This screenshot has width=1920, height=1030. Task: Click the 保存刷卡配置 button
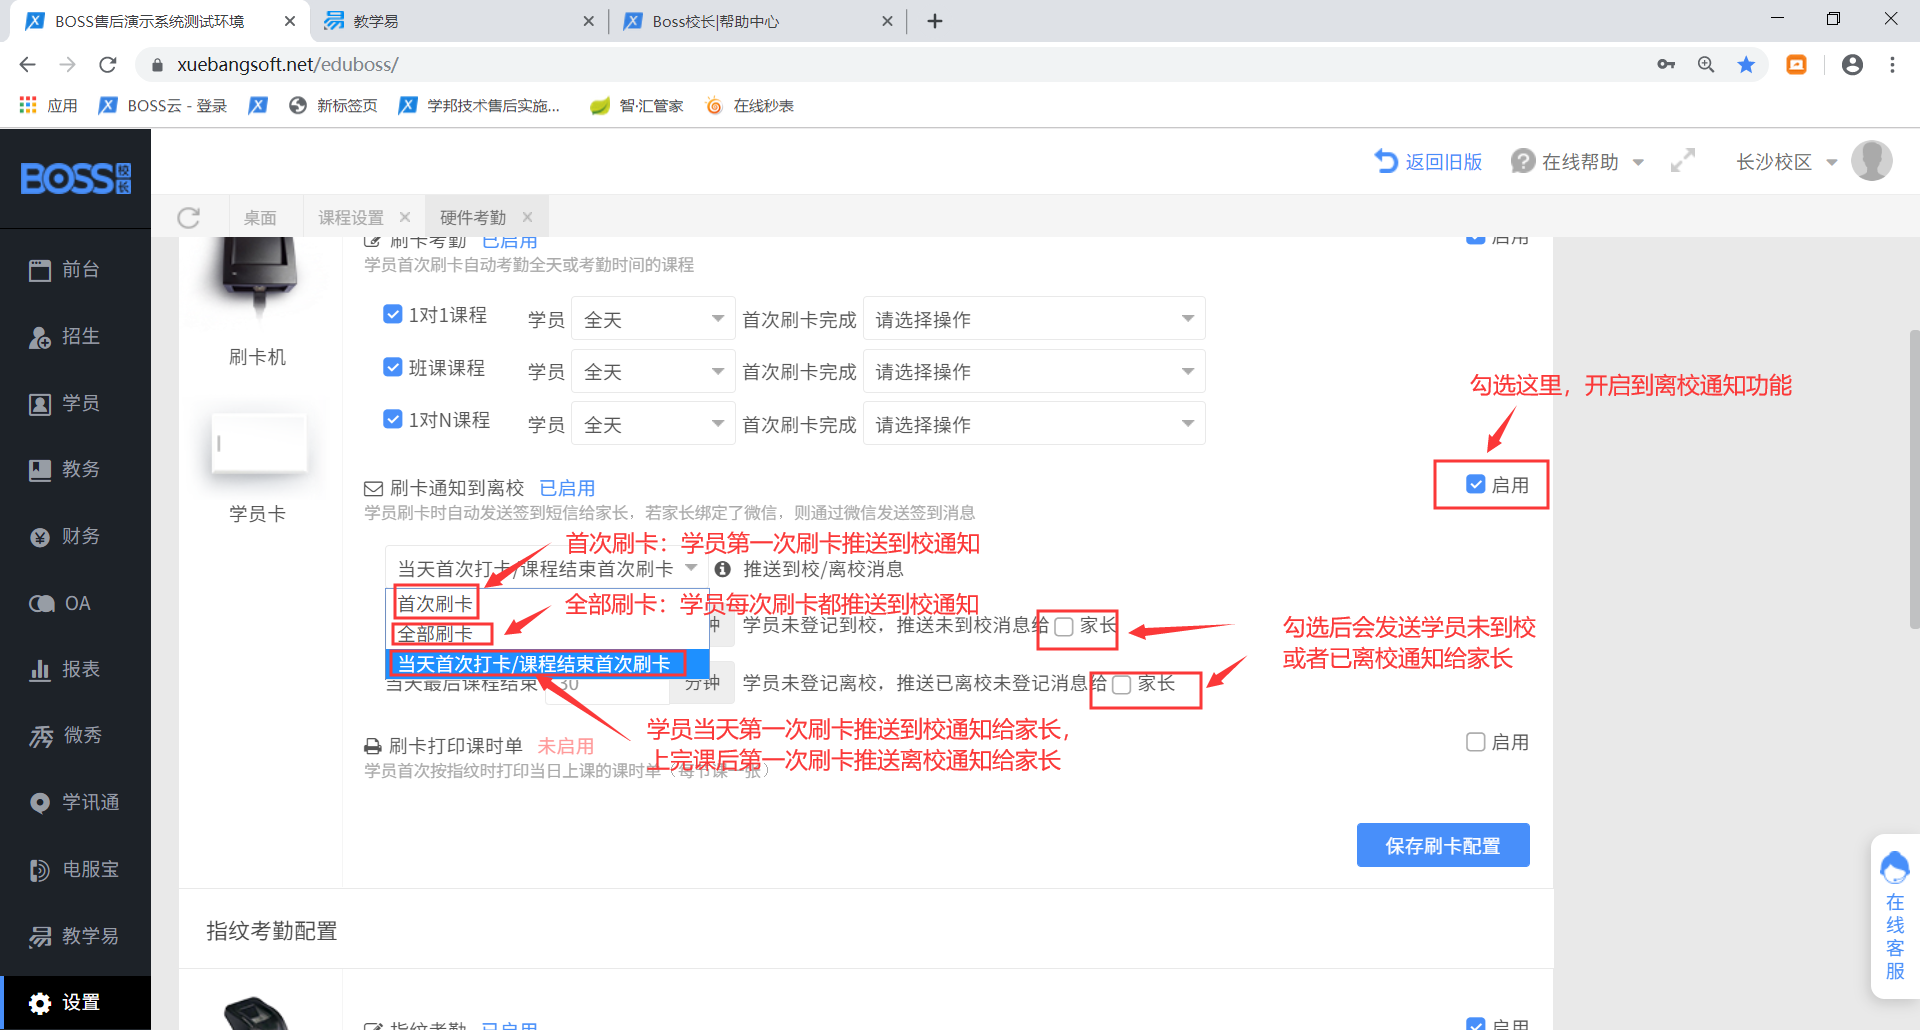click(x=1442, y=846)
